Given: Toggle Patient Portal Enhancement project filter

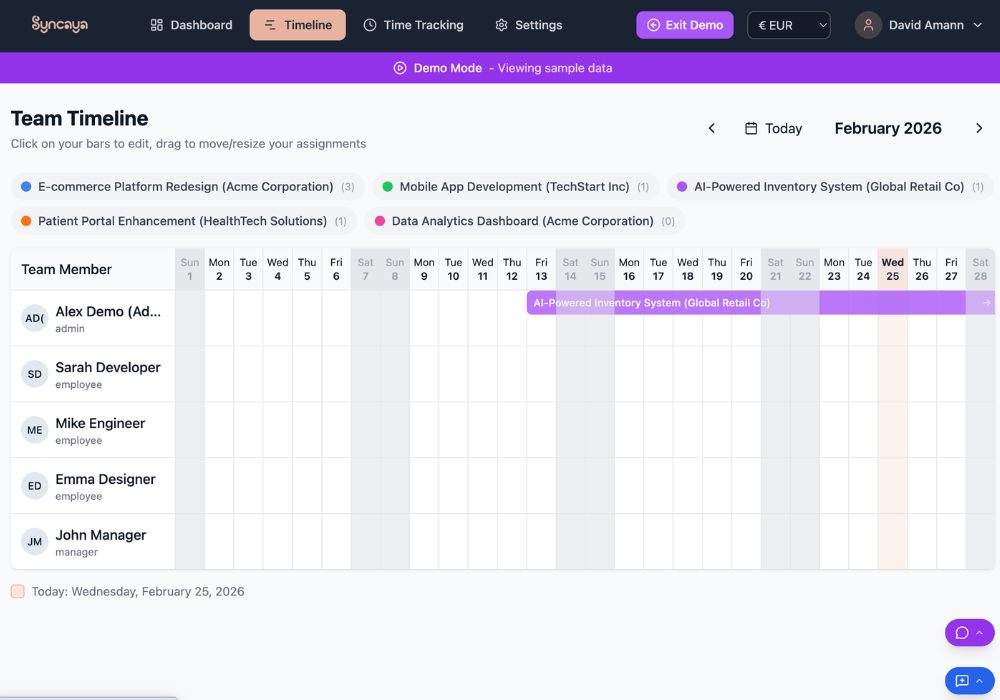Looking at the screenshot, I should pyautogui.click(x=183, y=221).
